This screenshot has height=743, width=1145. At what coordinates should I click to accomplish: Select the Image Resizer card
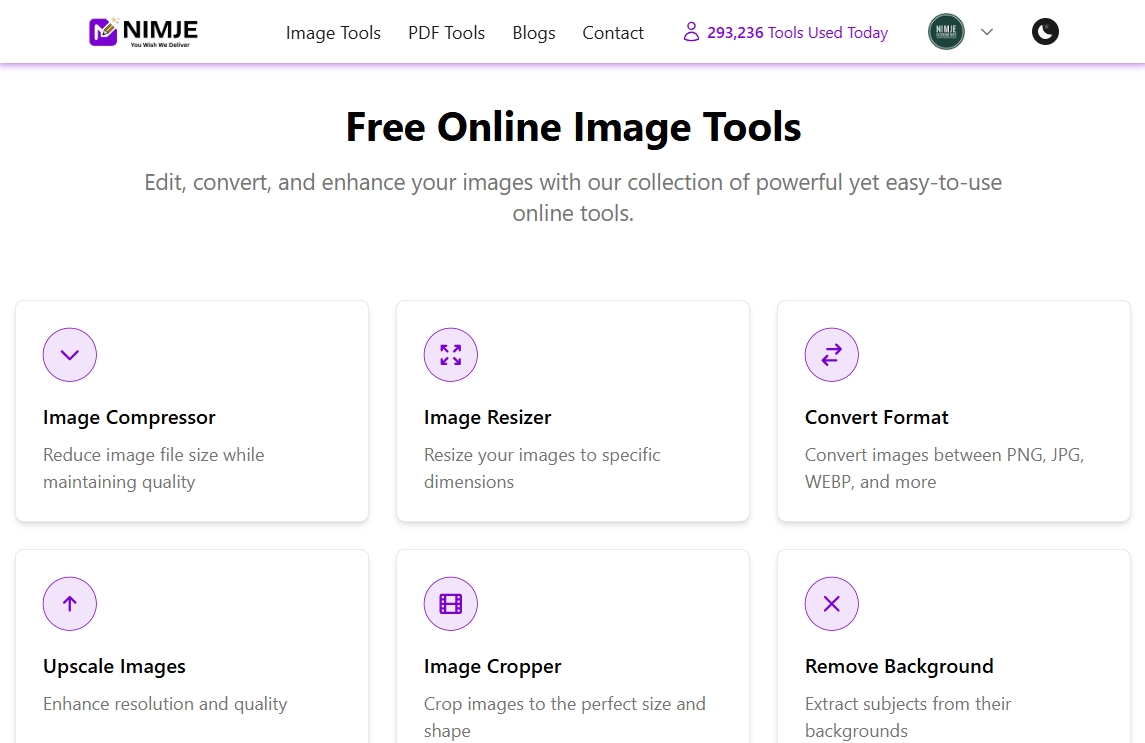[572, 410]
